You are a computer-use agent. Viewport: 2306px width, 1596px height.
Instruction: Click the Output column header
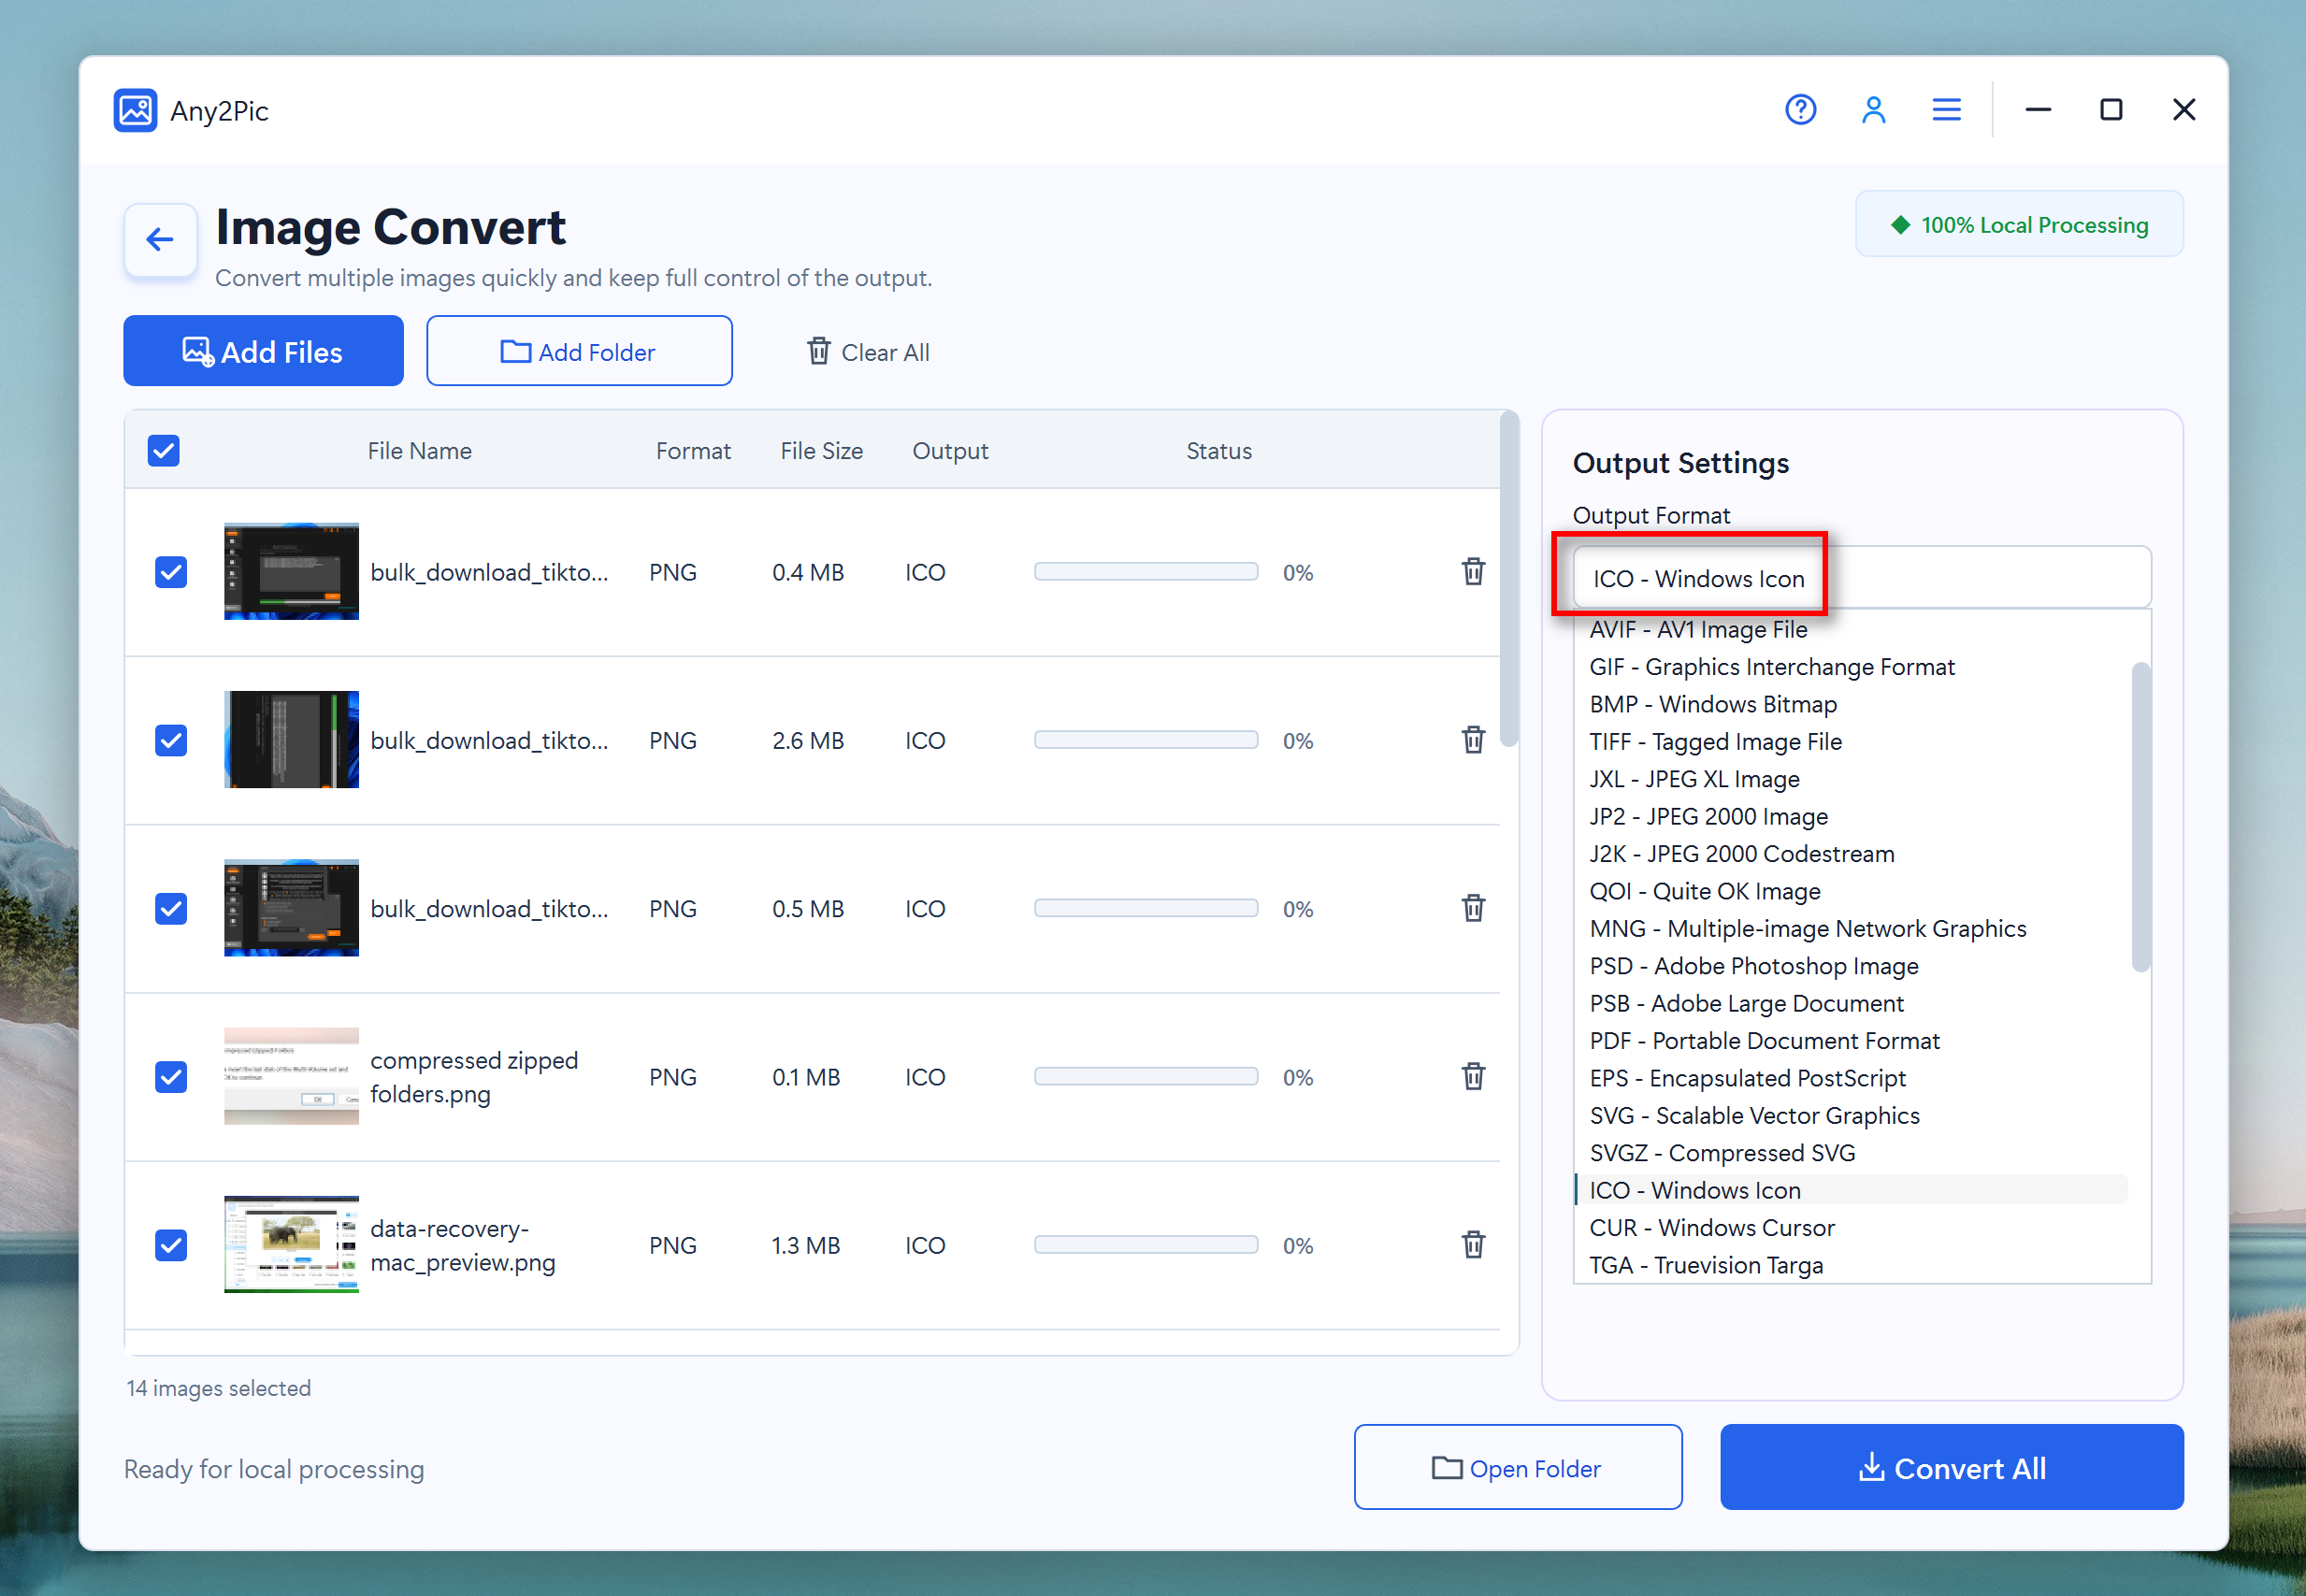950,451
